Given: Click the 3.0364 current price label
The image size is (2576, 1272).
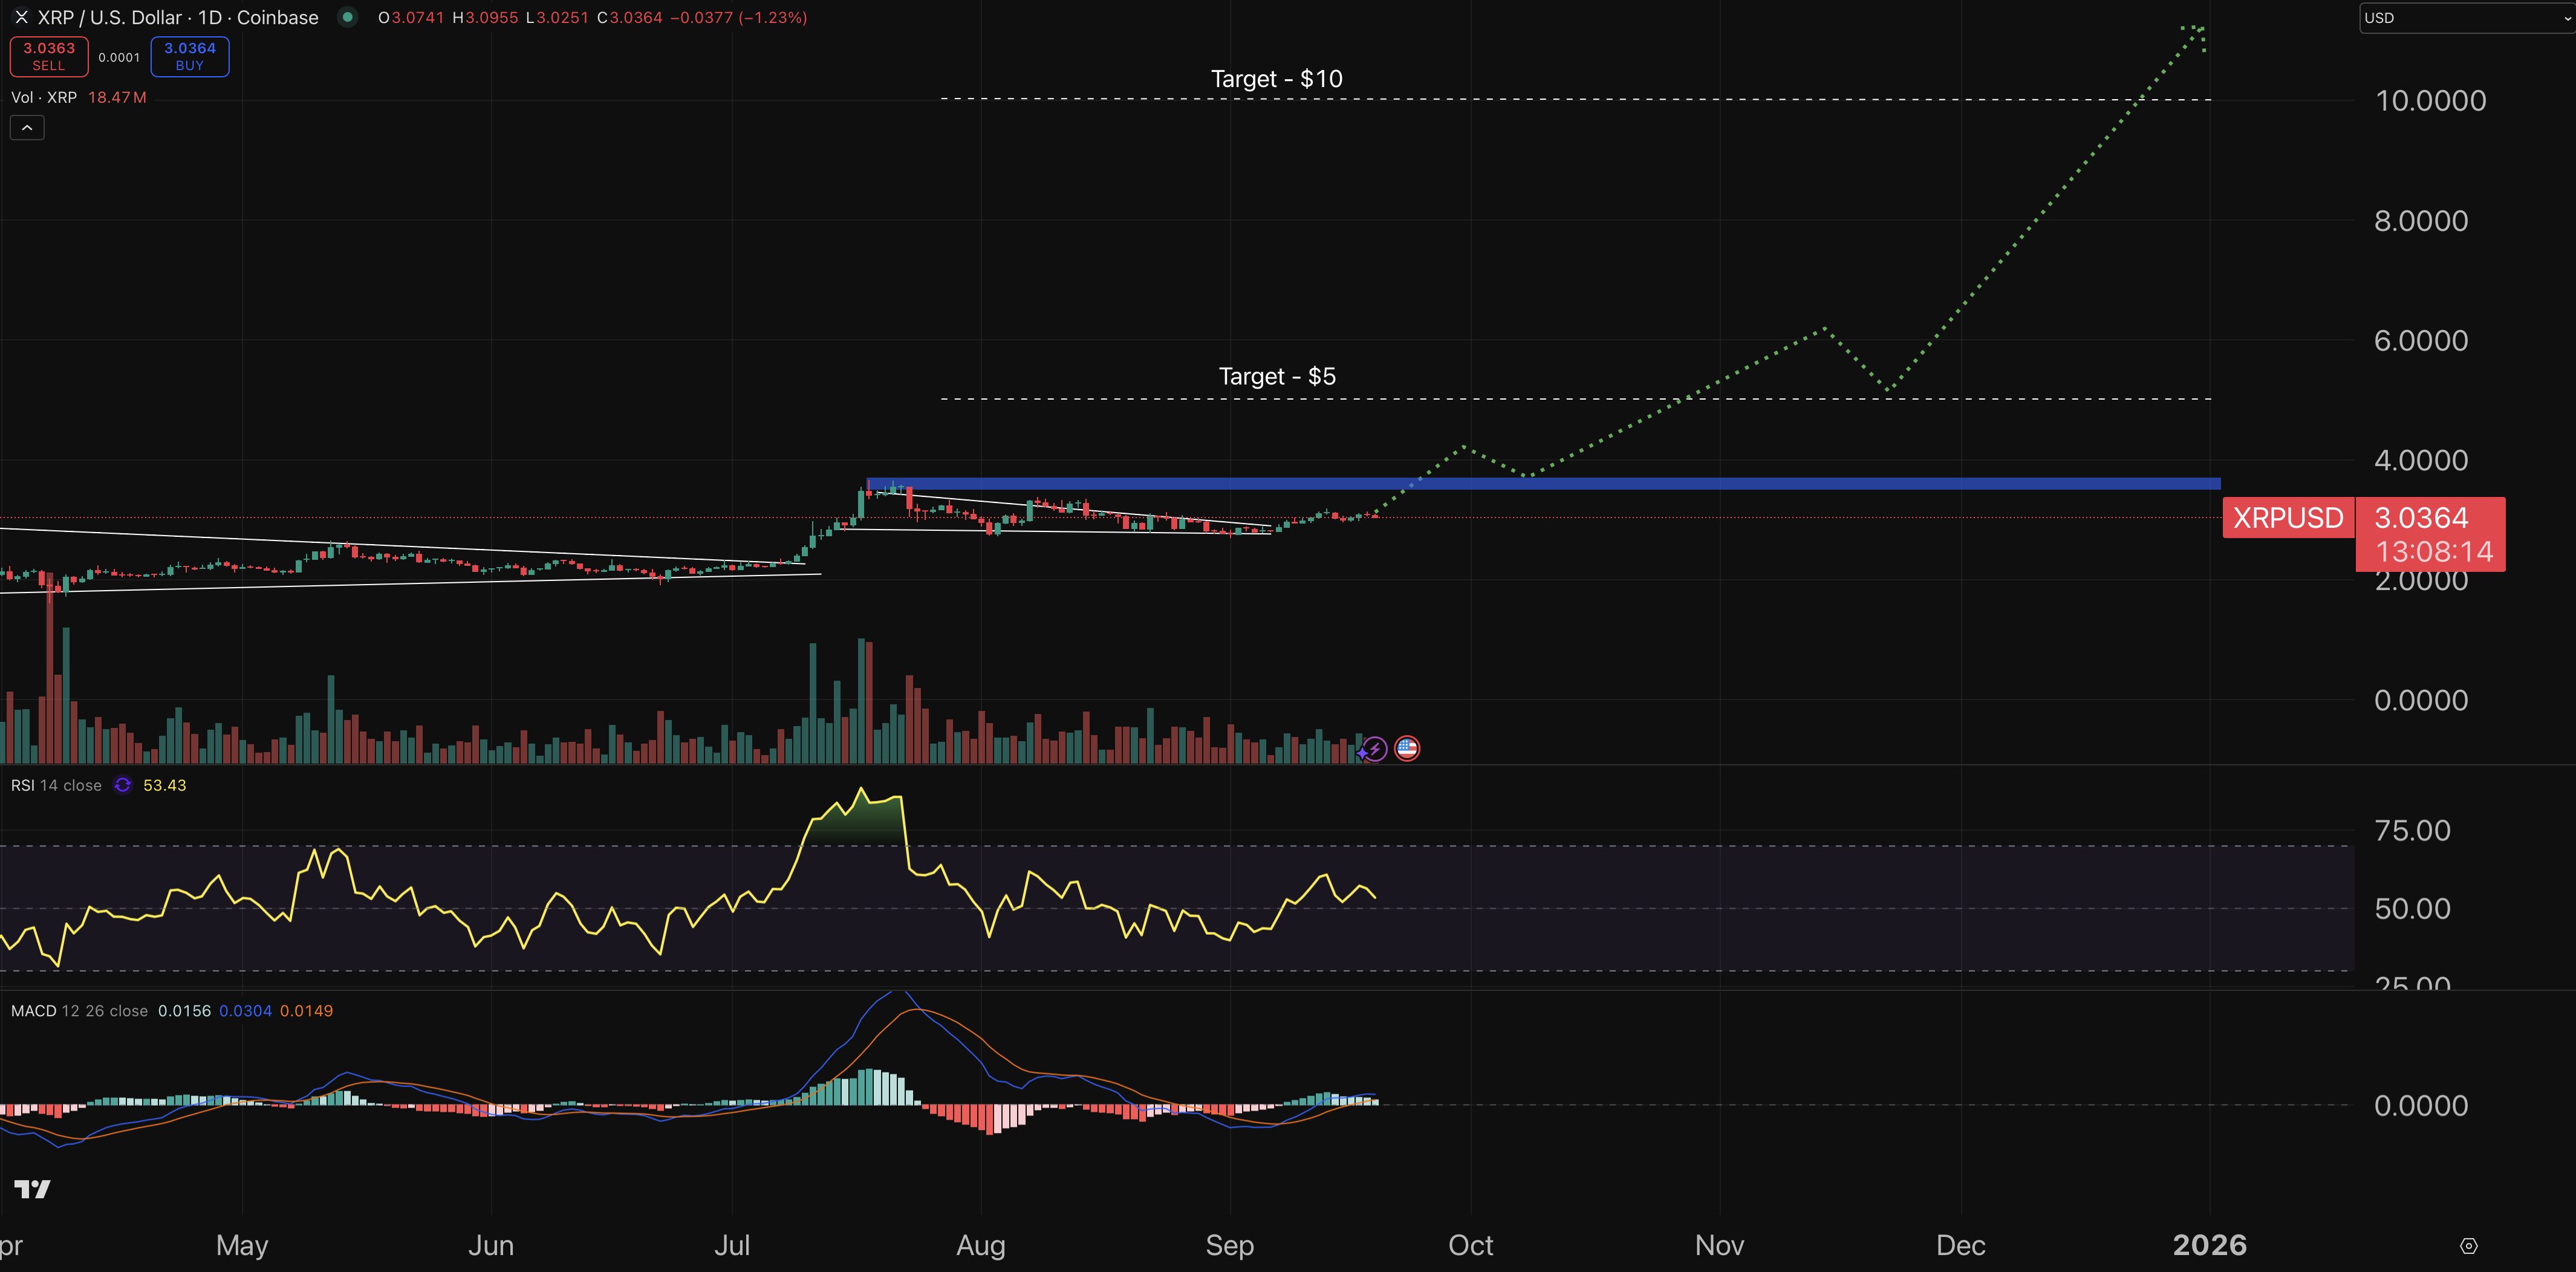Looking at the screenshot, I should [2421, 518].
